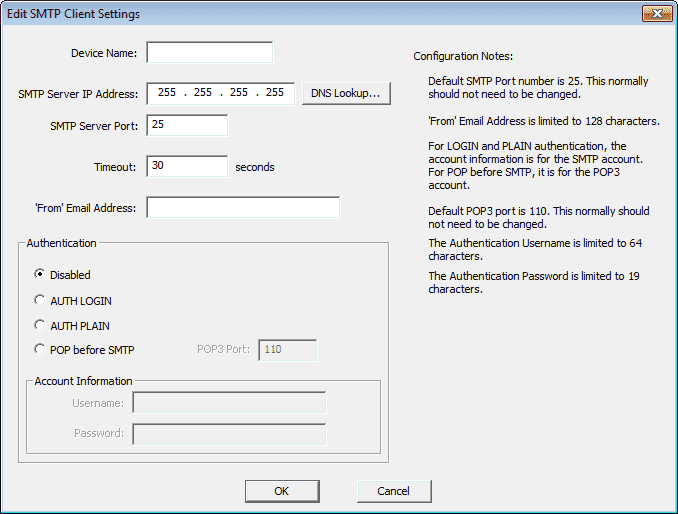This screenshot has width=678, height=514.
Task: Focus the 'From' Email Address field
Action: pos(243,208)
